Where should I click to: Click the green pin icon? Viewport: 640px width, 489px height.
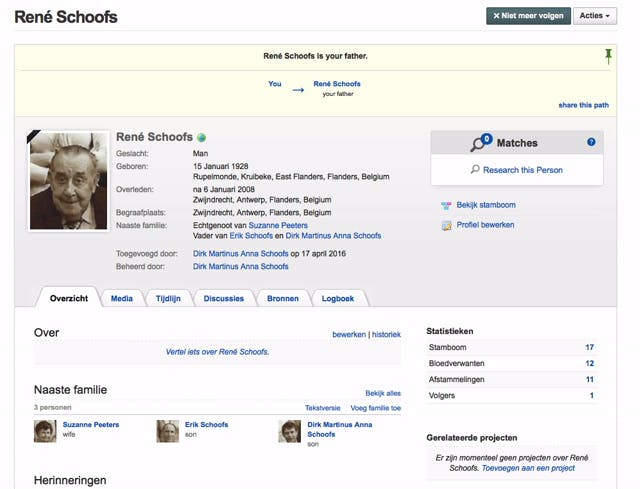608,56
